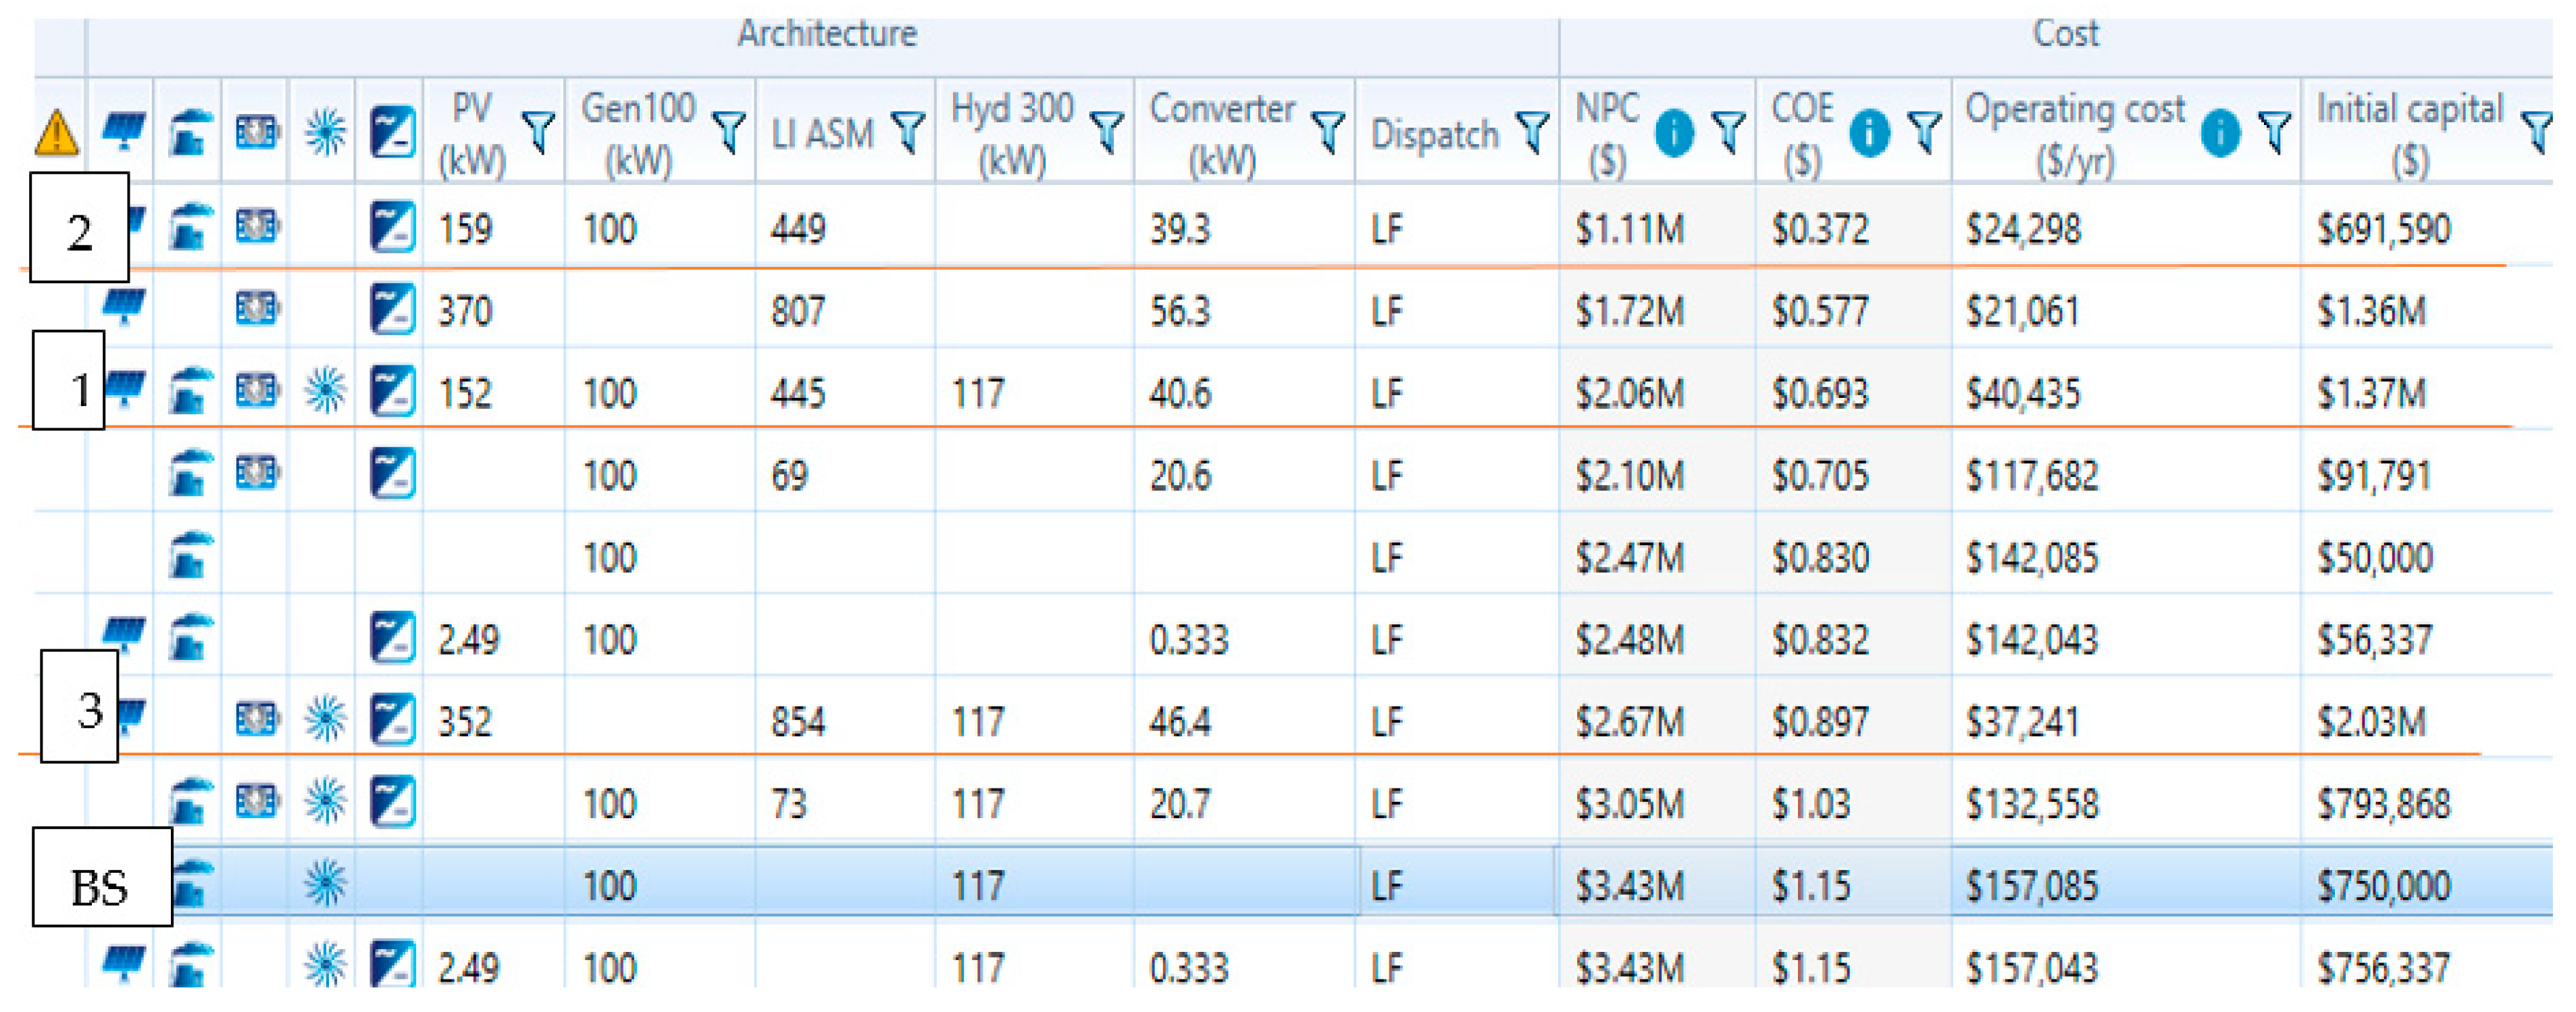The width and height of the screenshot is (2576, 1012).
Task: Select the Architecture header group
Action: point(826,35)
